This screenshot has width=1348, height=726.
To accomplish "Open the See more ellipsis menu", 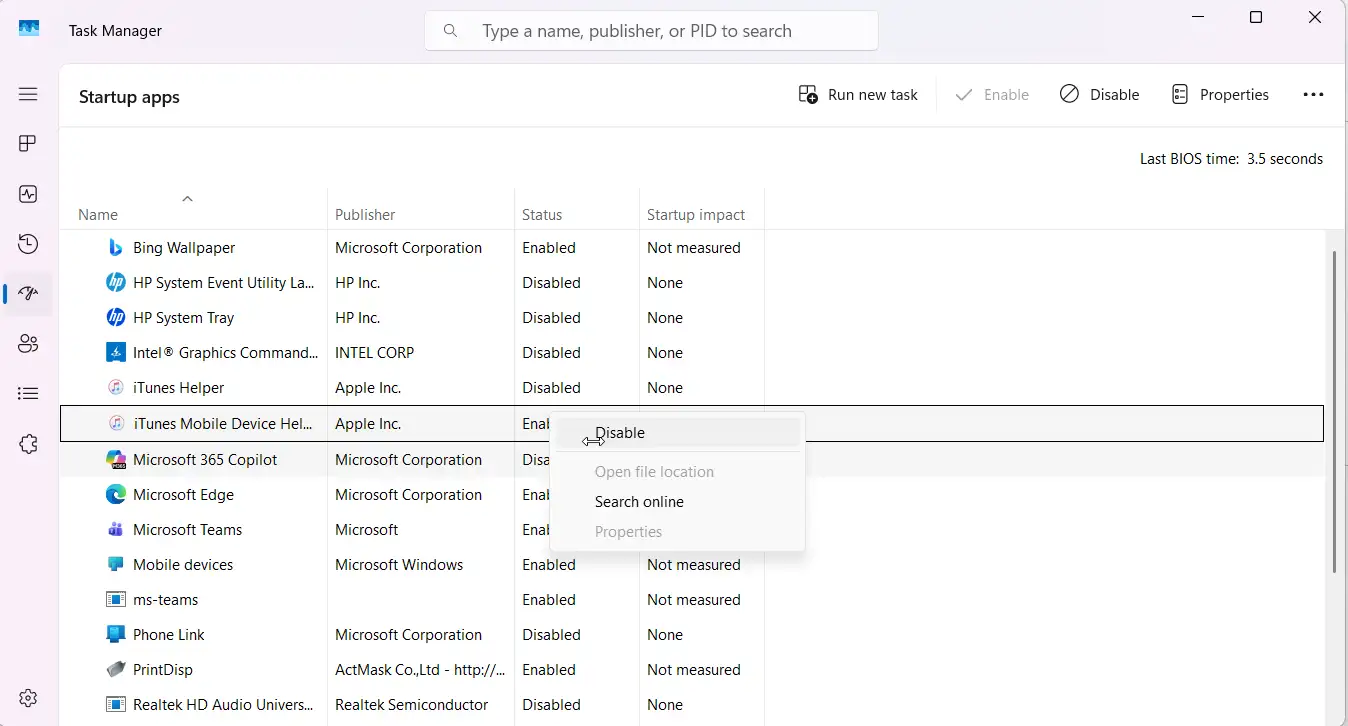I will point(1313,94).
